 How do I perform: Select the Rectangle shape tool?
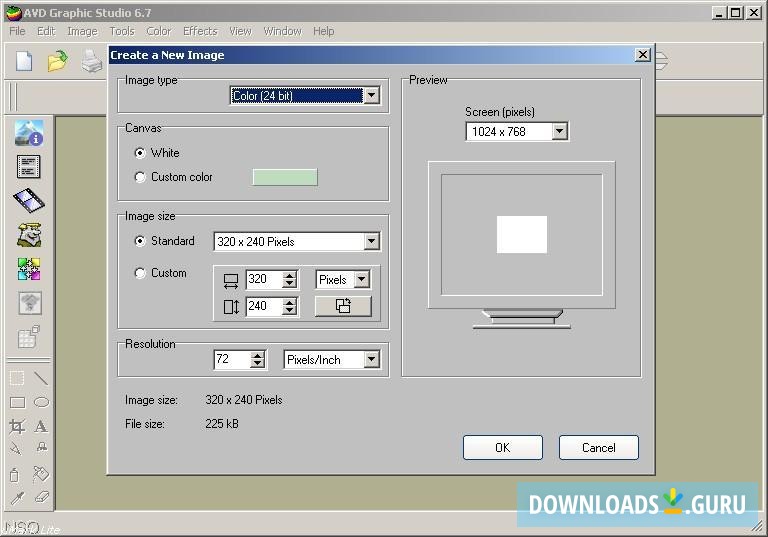click(x=18, y=402)
